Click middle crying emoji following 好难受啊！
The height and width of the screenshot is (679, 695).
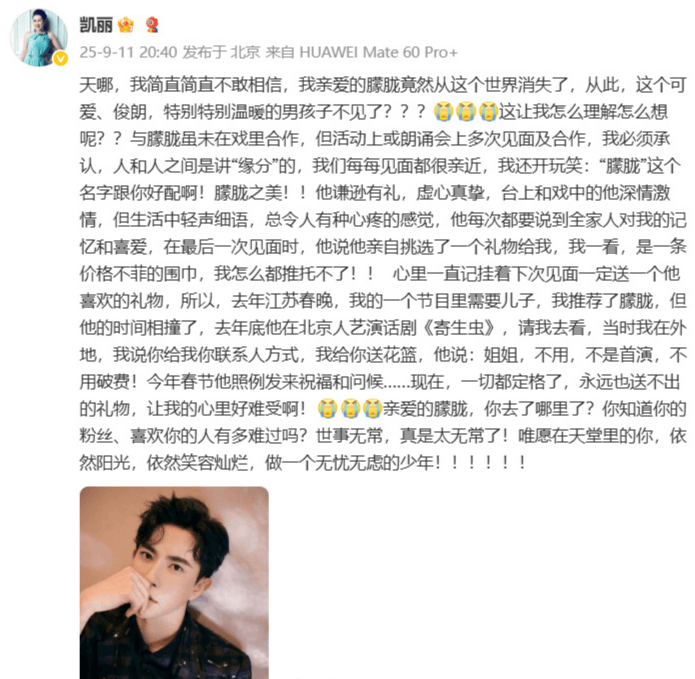coord(350,408)
